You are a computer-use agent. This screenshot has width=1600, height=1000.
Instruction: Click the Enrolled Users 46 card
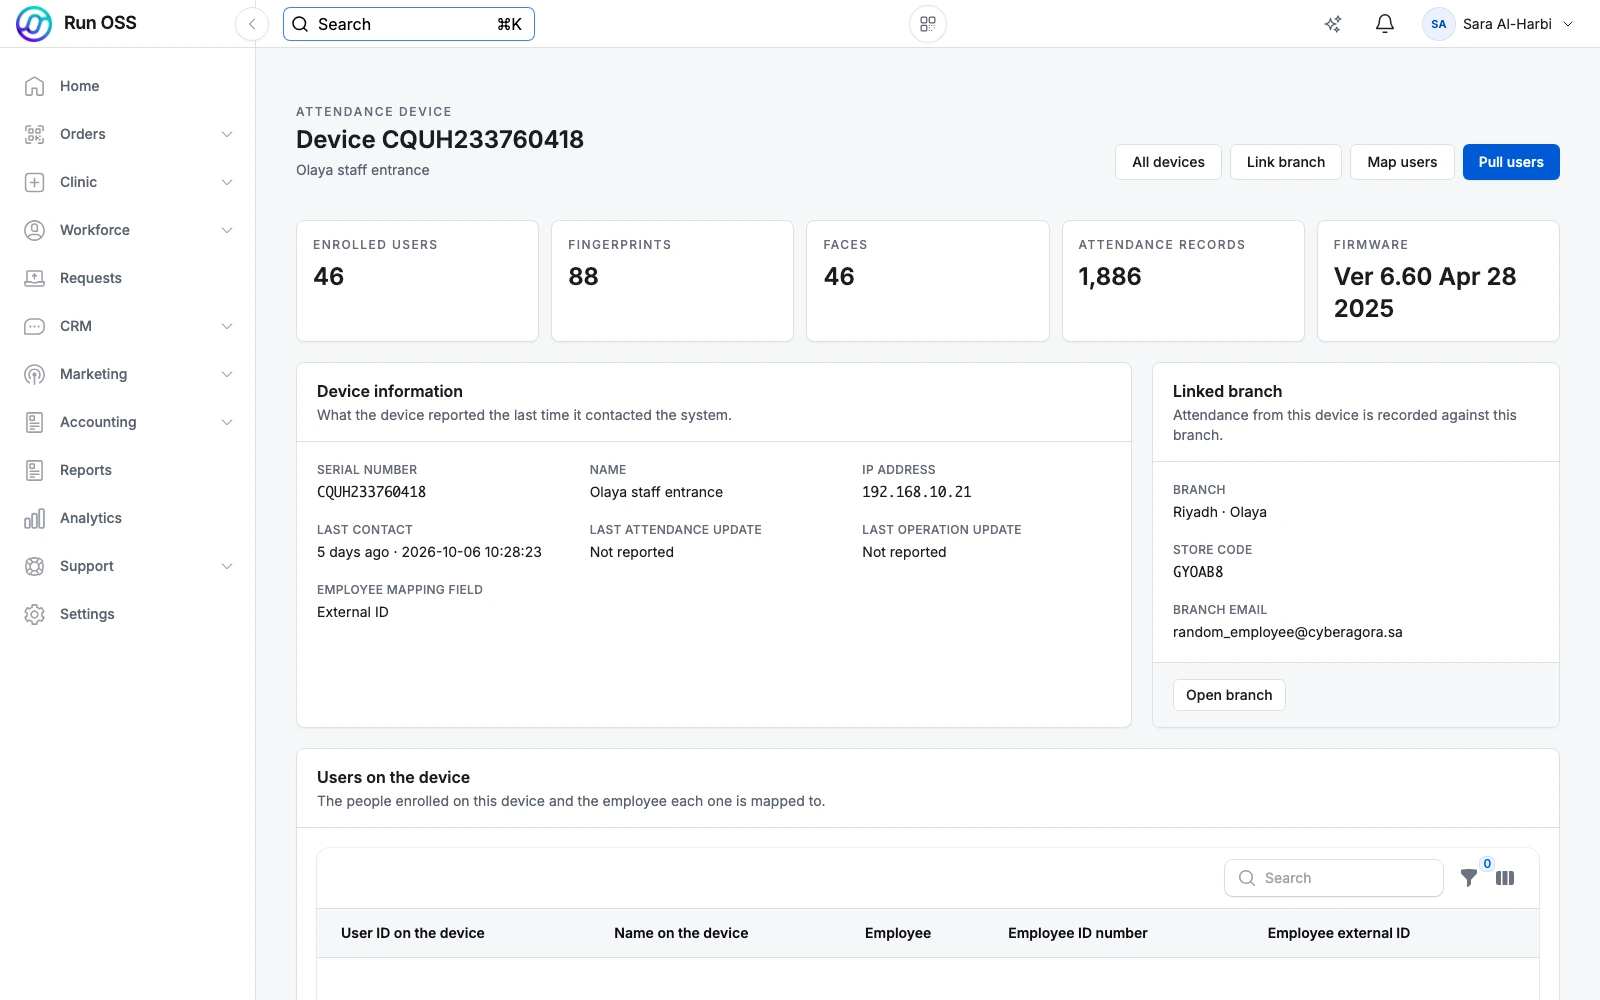(417, 281)
